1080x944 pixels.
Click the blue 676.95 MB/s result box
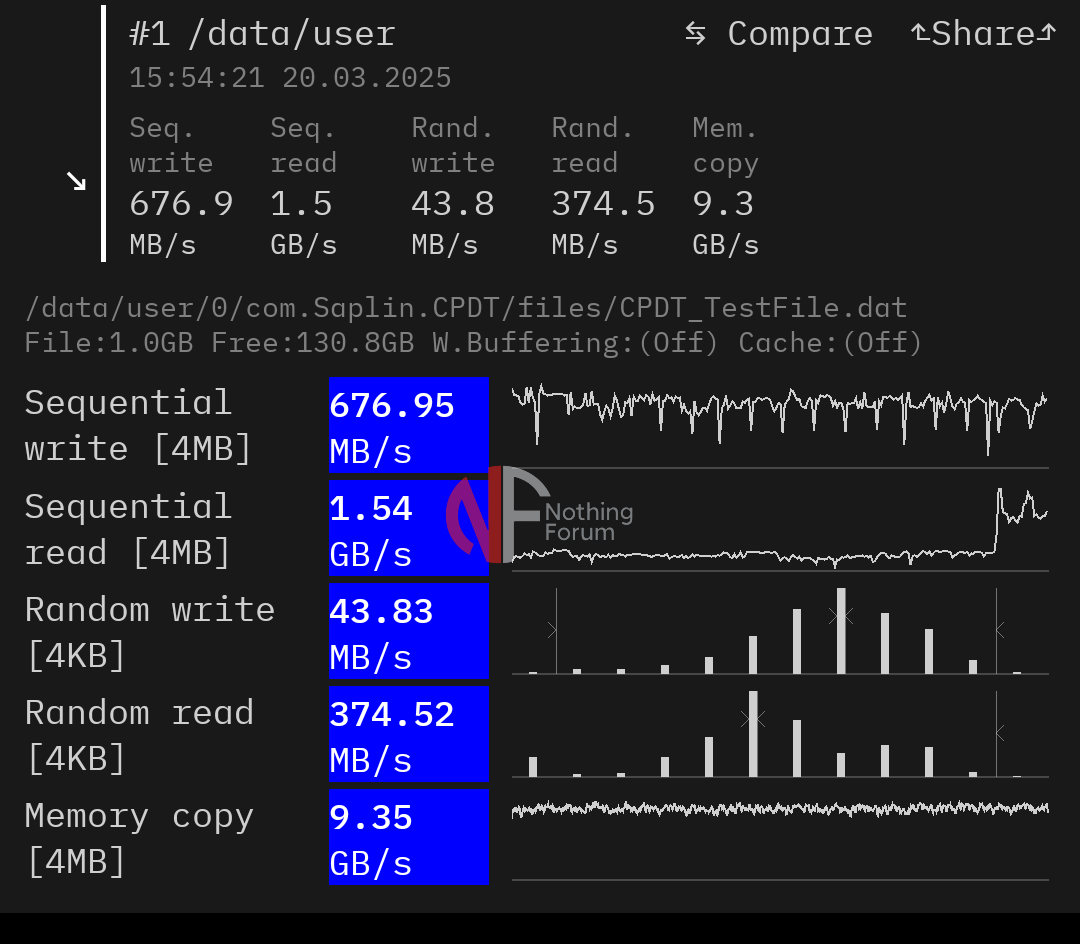pyautogui.click(x=409, y=426)
